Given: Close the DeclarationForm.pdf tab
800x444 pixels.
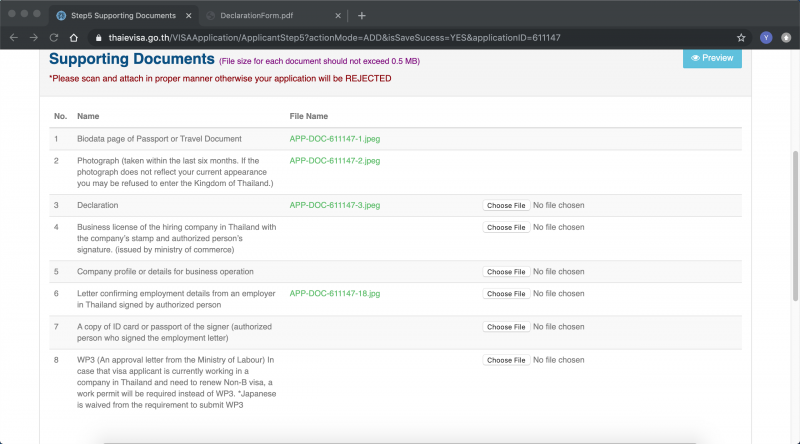Looking at the screenshot, I should tap(337, 16).
